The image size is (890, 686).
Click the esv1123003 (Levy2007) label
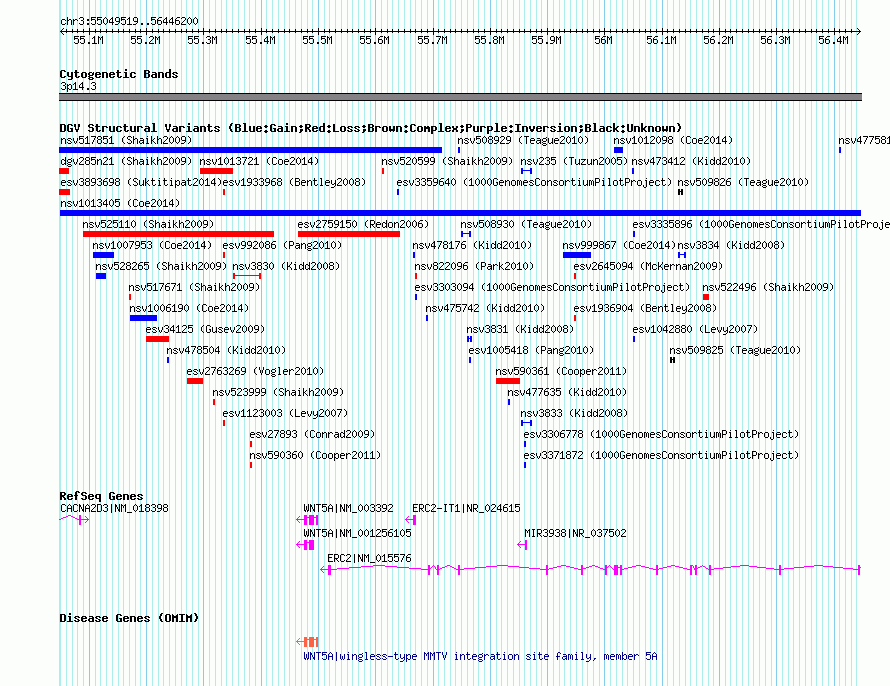[285, 413]
